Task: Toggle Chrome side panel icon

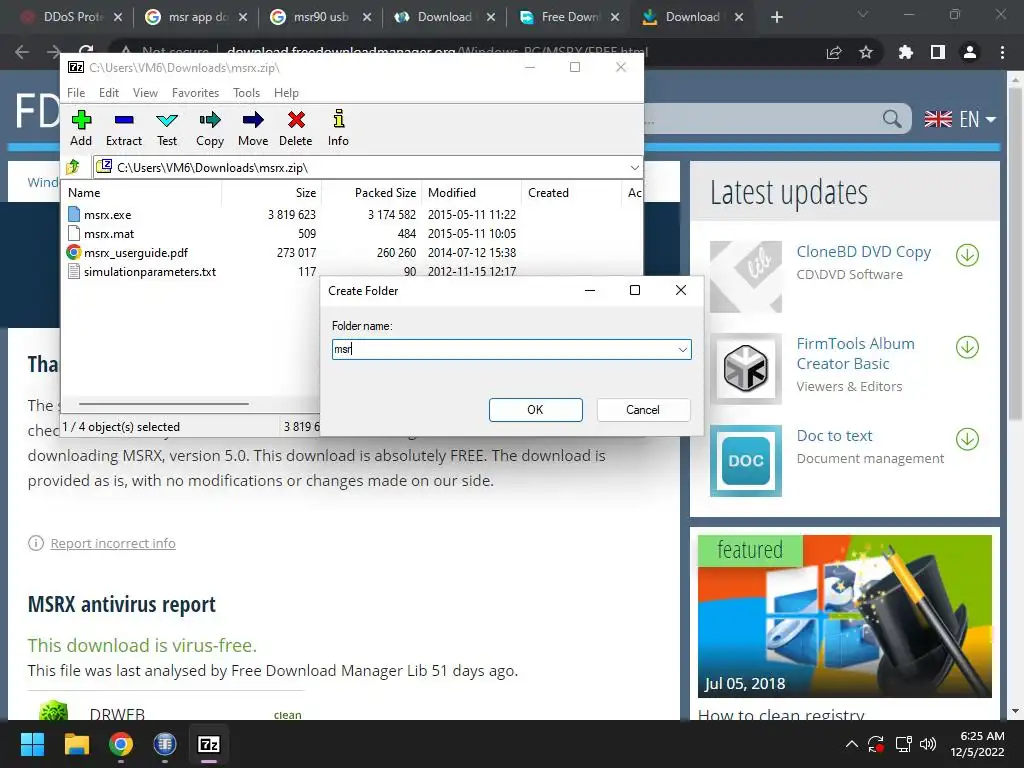Action: click(x=938, y=52)
